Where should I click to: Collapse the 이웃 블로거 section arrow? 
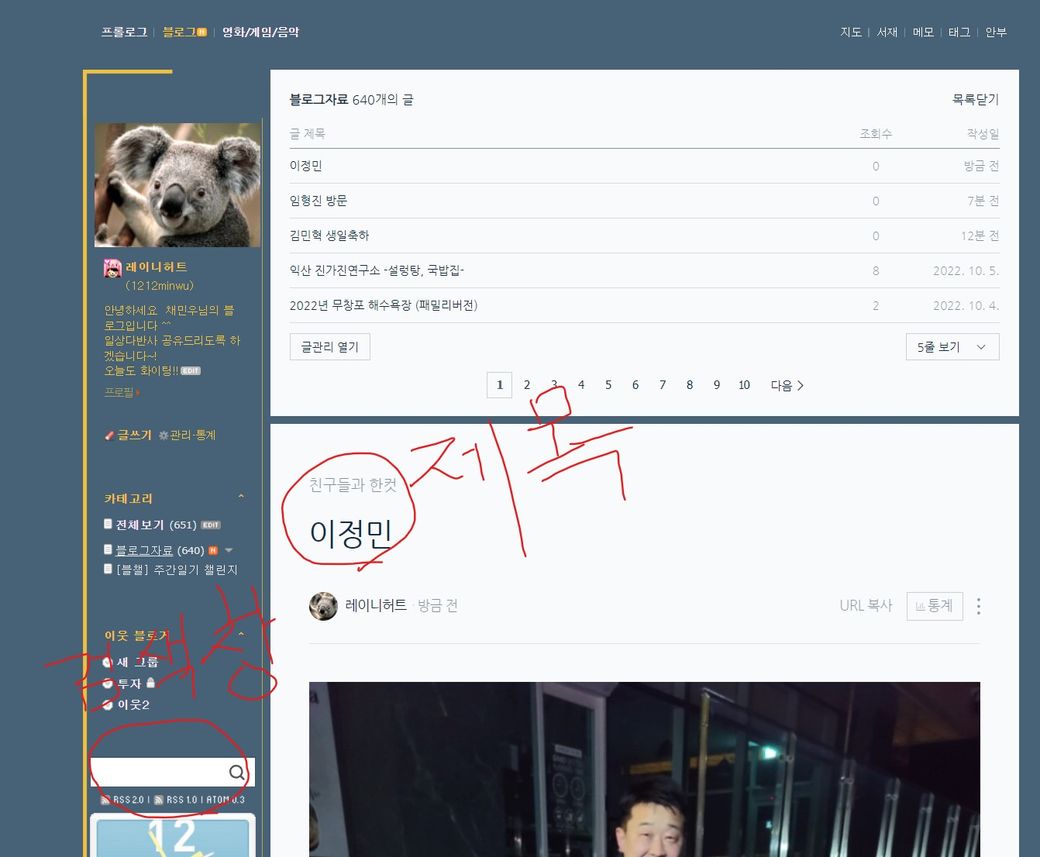click(241, 635)
